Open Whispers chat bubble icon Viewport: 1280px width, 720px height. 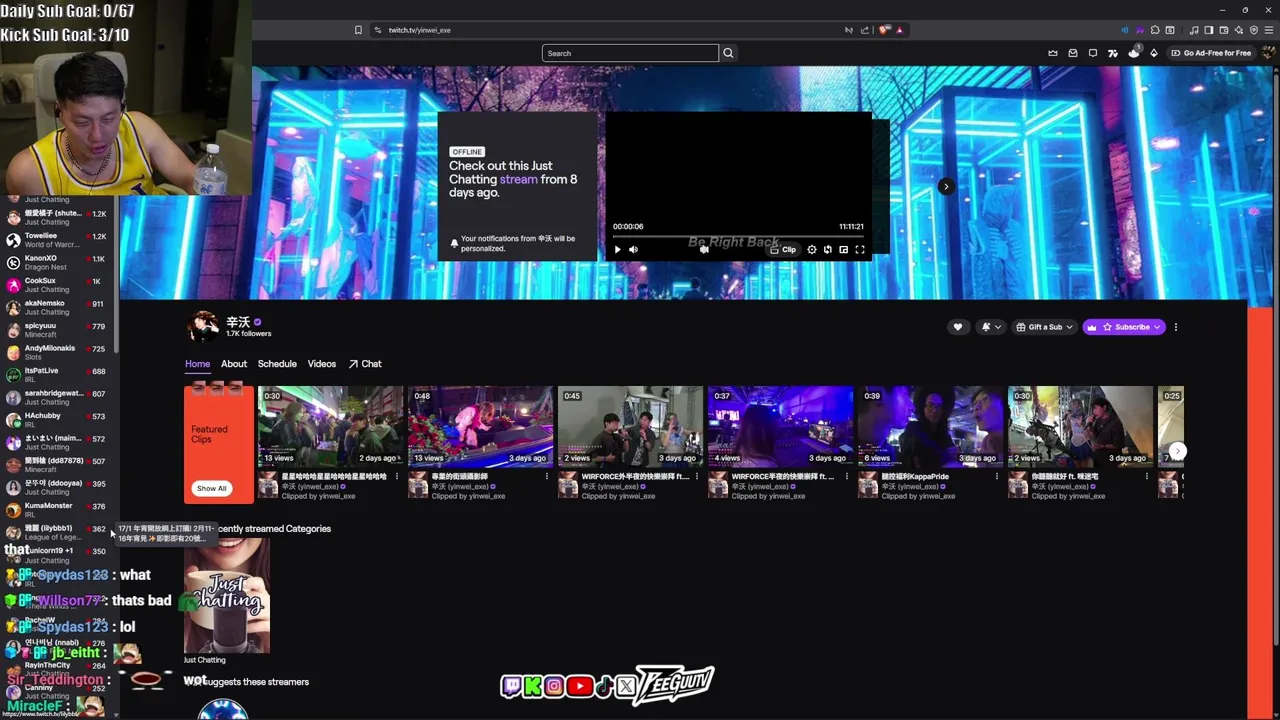pos(1093,53)
